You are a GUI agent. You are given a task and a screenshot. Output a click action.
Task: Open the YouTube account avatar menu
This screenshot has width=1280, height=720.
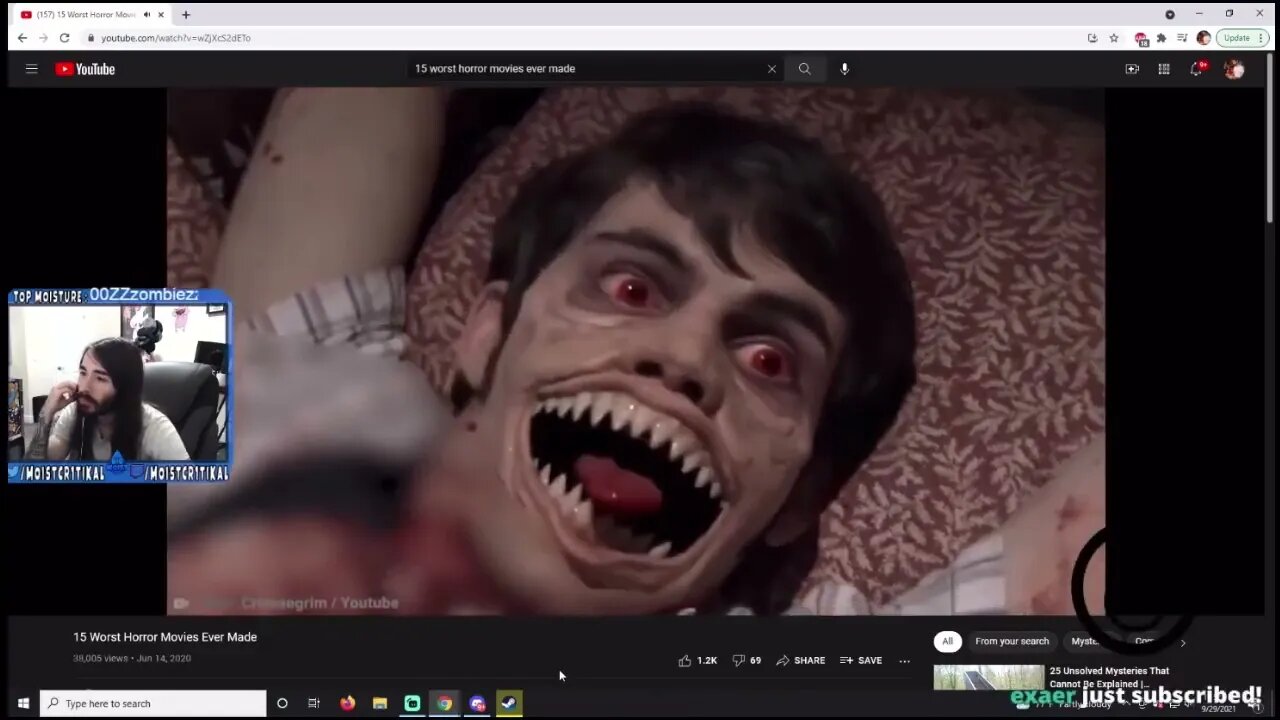tap(1234, 69)
